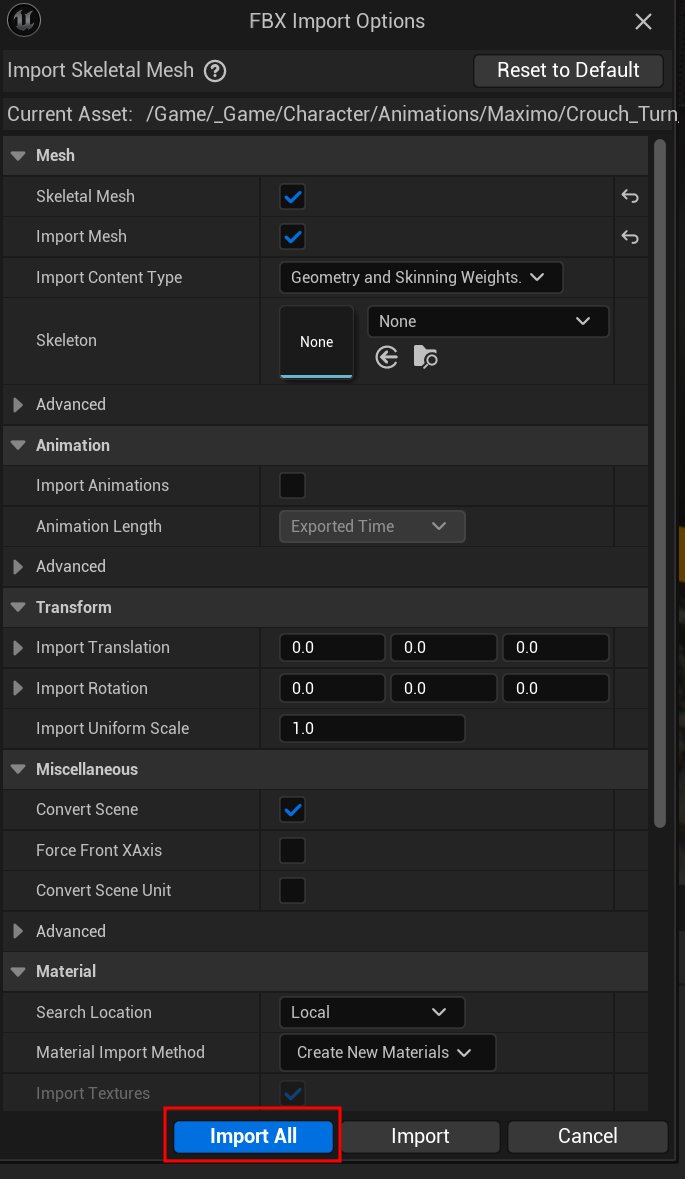Collapse the Transform section
This screenshot has width=685, height=1179.
(18, 608)
